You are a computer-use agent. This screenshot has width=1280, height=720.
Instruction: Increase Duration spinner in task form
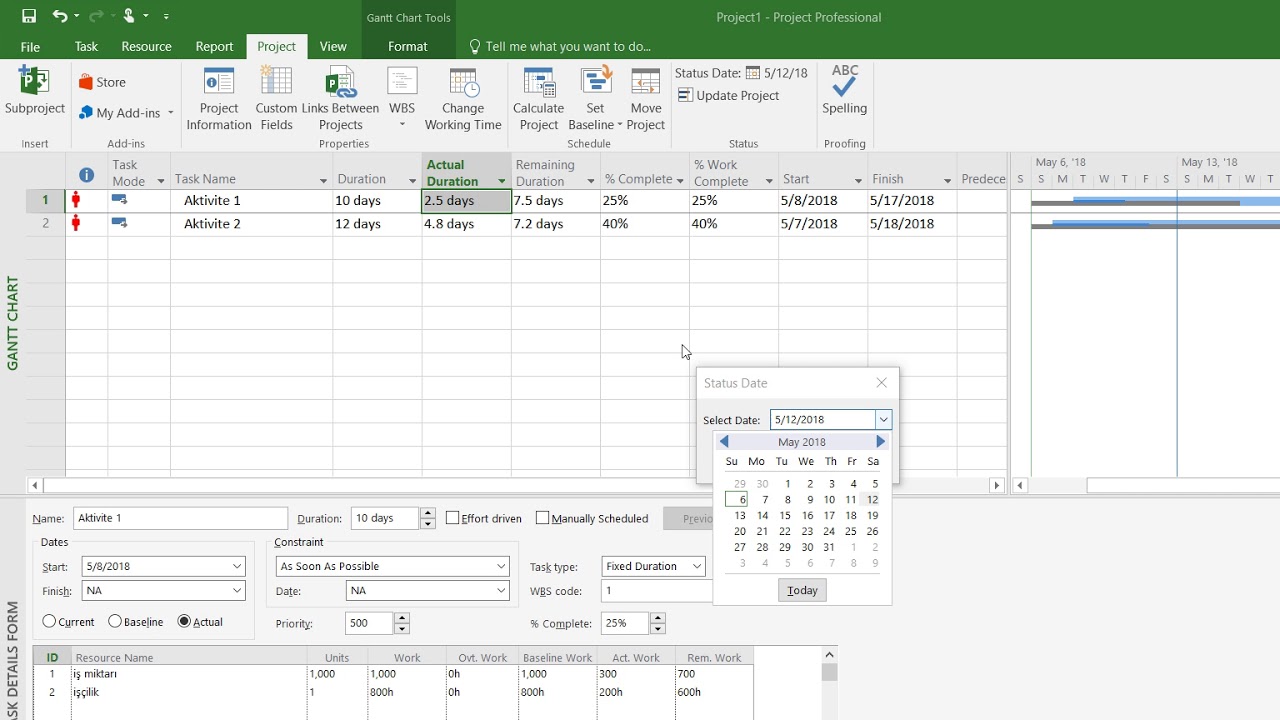tap(428, 513)
